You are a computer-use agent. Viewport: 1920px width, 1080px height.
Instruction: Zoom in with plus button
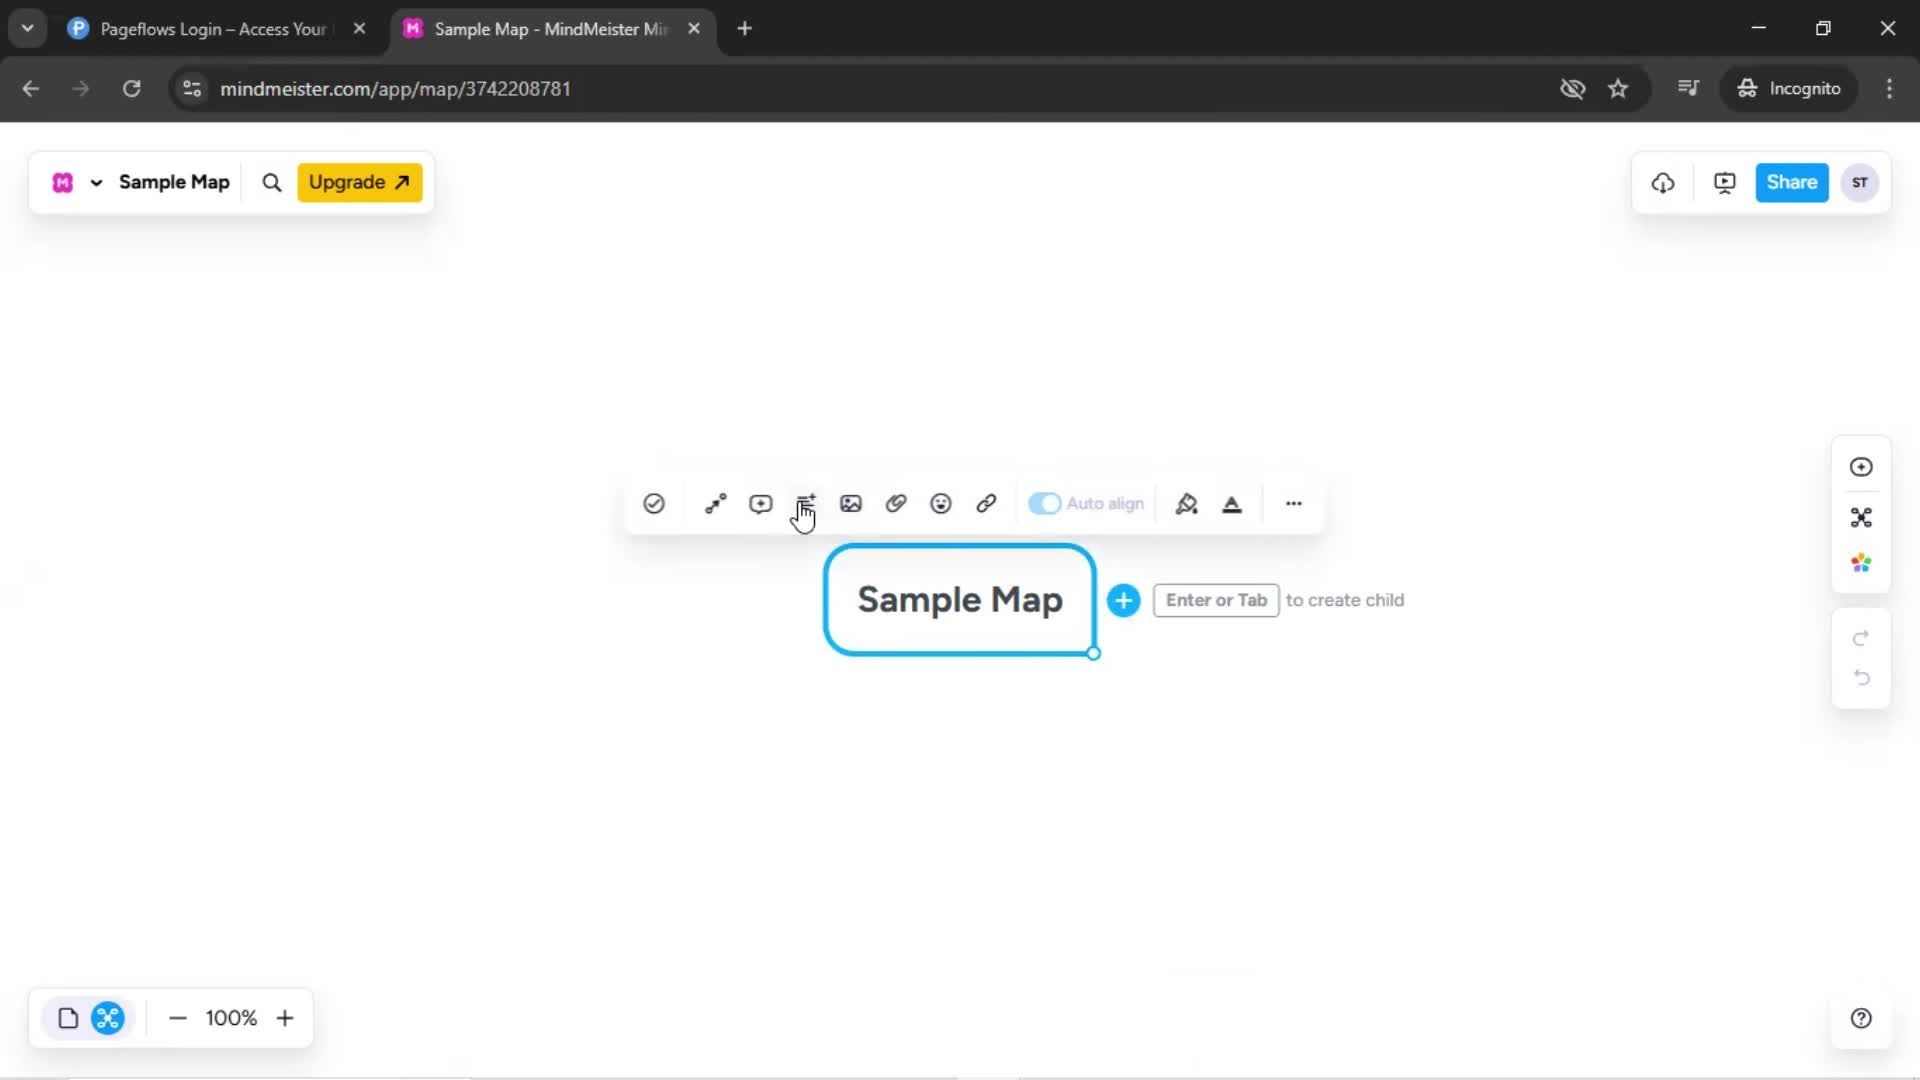(x=285, y=1018)
